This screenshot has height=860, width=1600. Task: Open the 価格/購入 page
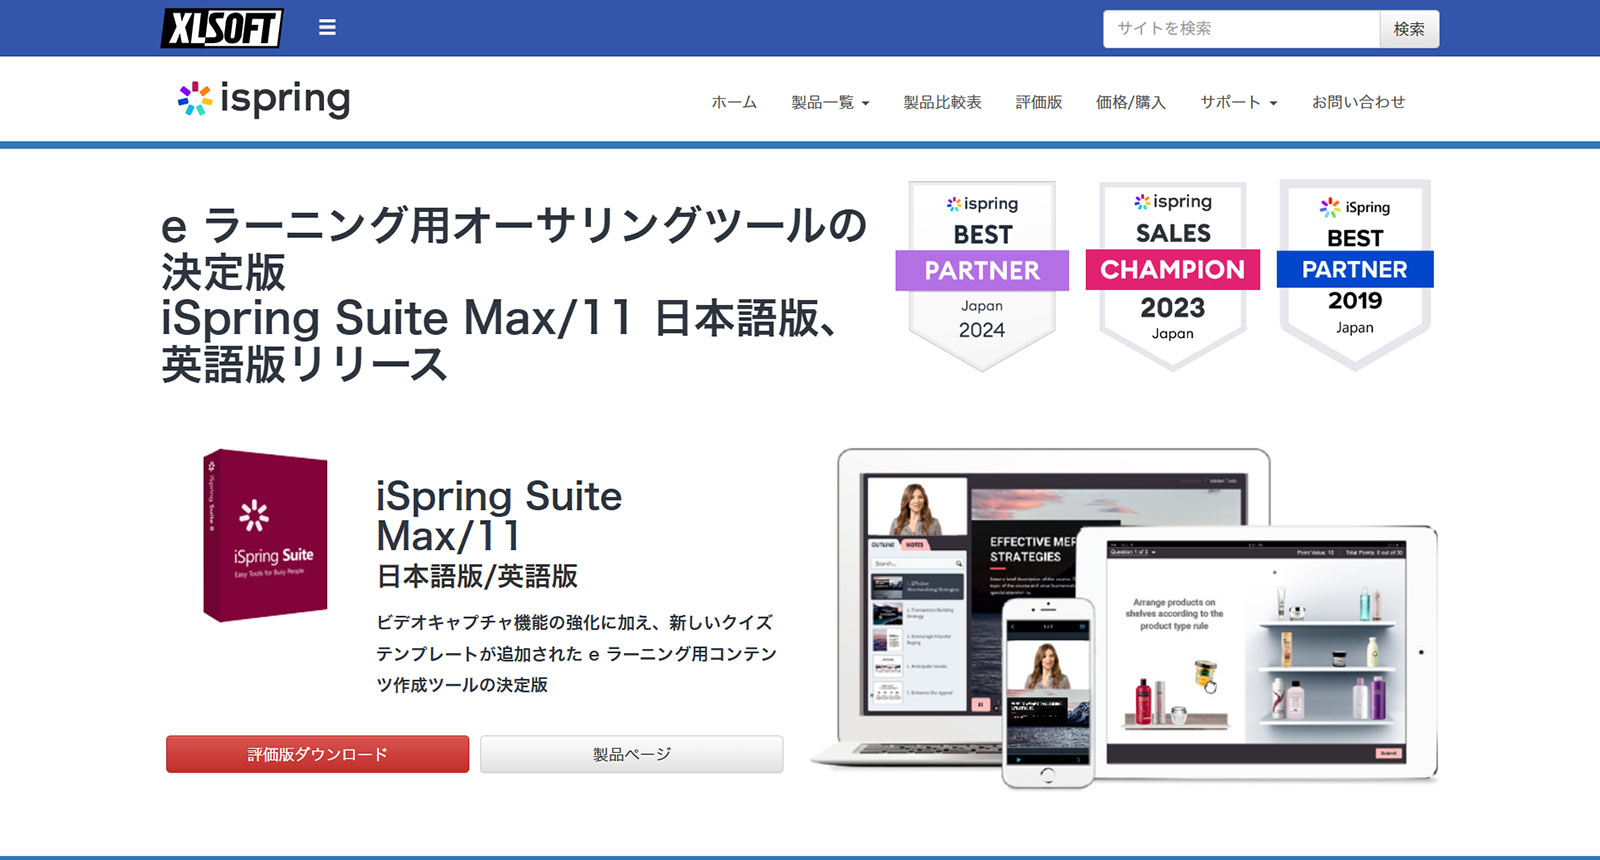(1131, 102)
